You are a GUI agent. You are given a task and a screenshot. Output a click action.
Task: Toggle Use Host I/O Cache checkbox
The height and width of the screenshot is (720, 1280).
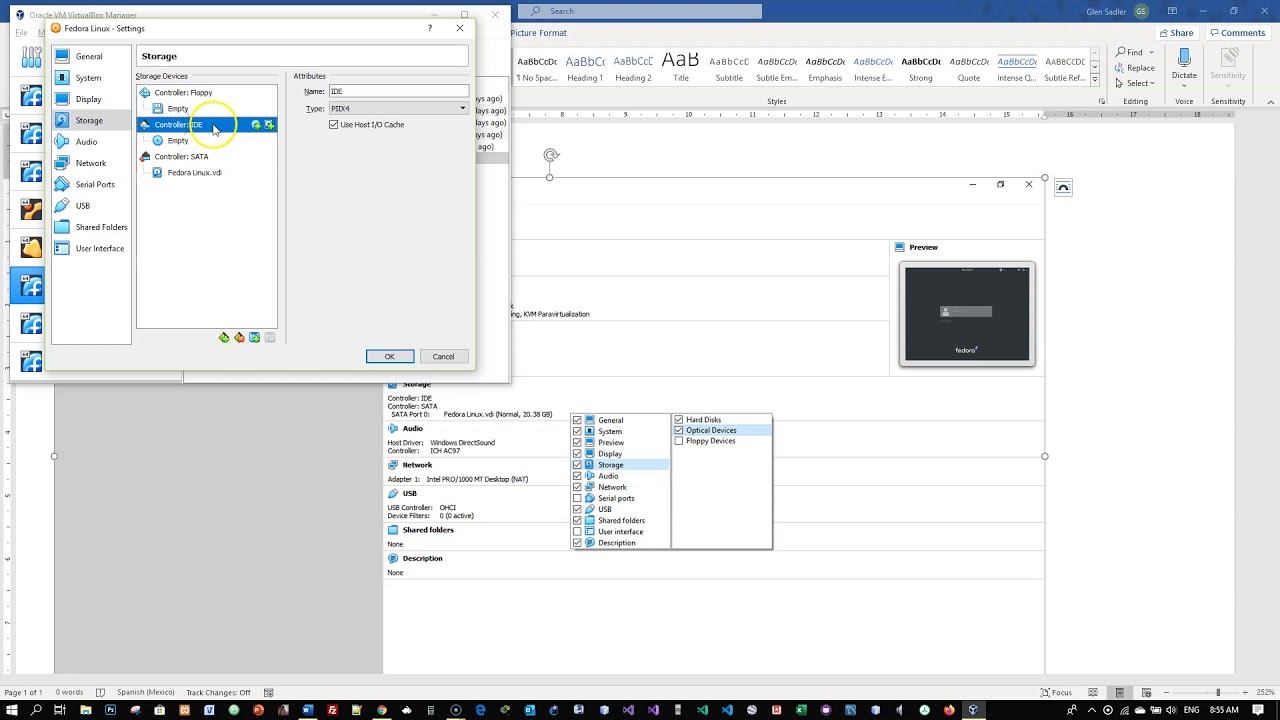(x=334, y=124)
